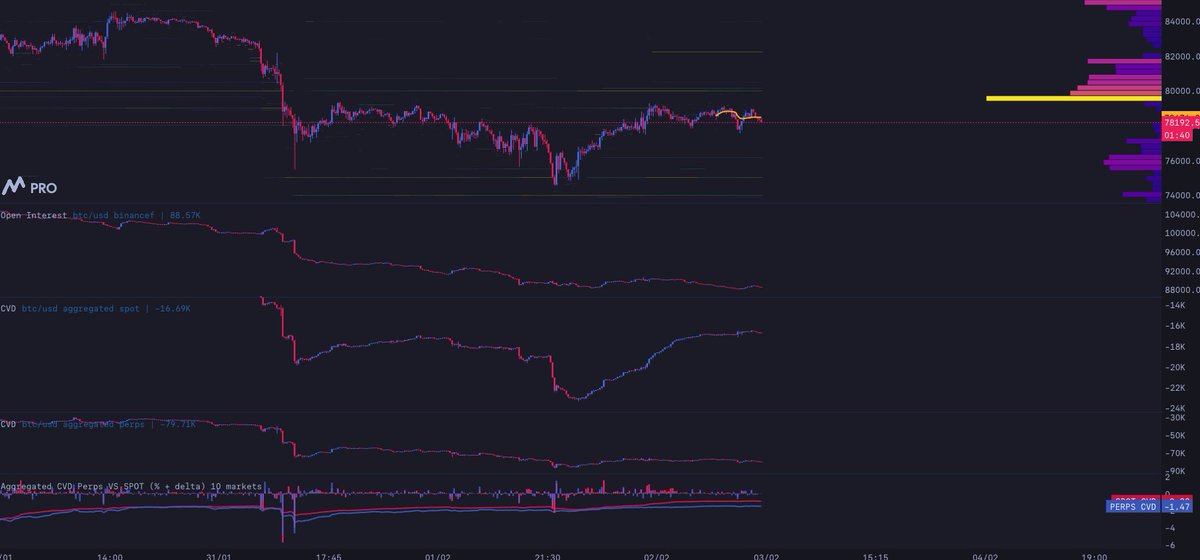Click the 31/01 date axis label

(x=218, y=555)
